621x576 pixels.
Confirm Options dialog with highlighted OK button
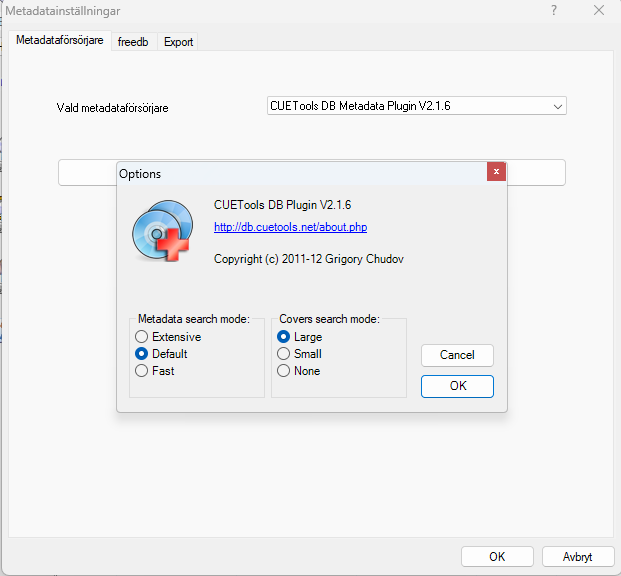(x=457, y=386)
